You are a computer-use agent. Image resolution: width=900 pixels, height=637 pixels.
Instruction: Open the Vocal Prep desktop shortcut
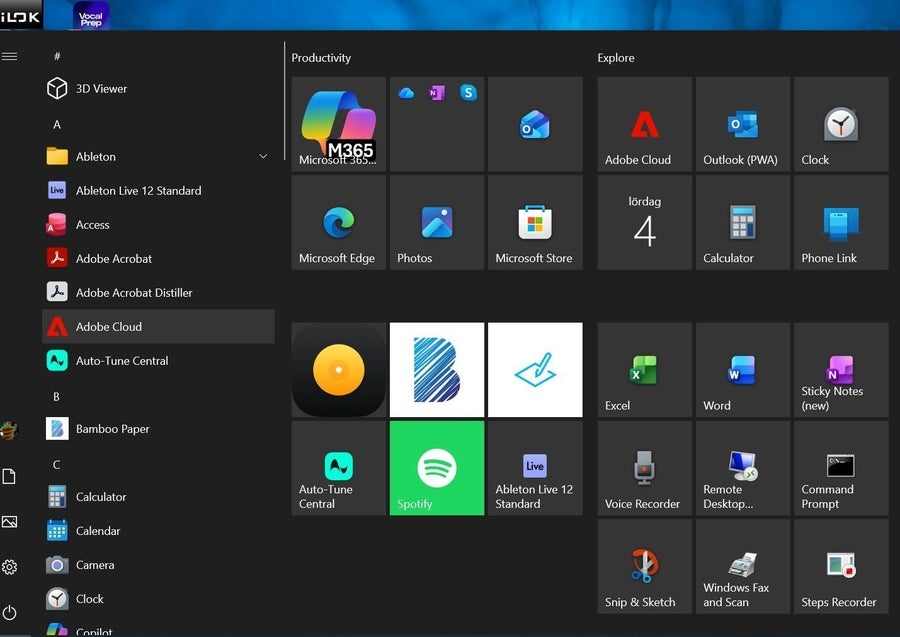[x=91, y=15]
